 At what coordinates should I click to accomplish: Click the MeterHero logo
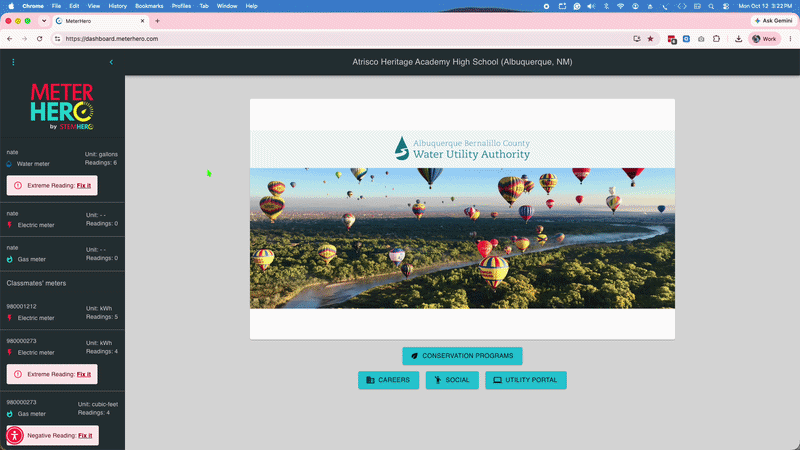tap(62, 107)
